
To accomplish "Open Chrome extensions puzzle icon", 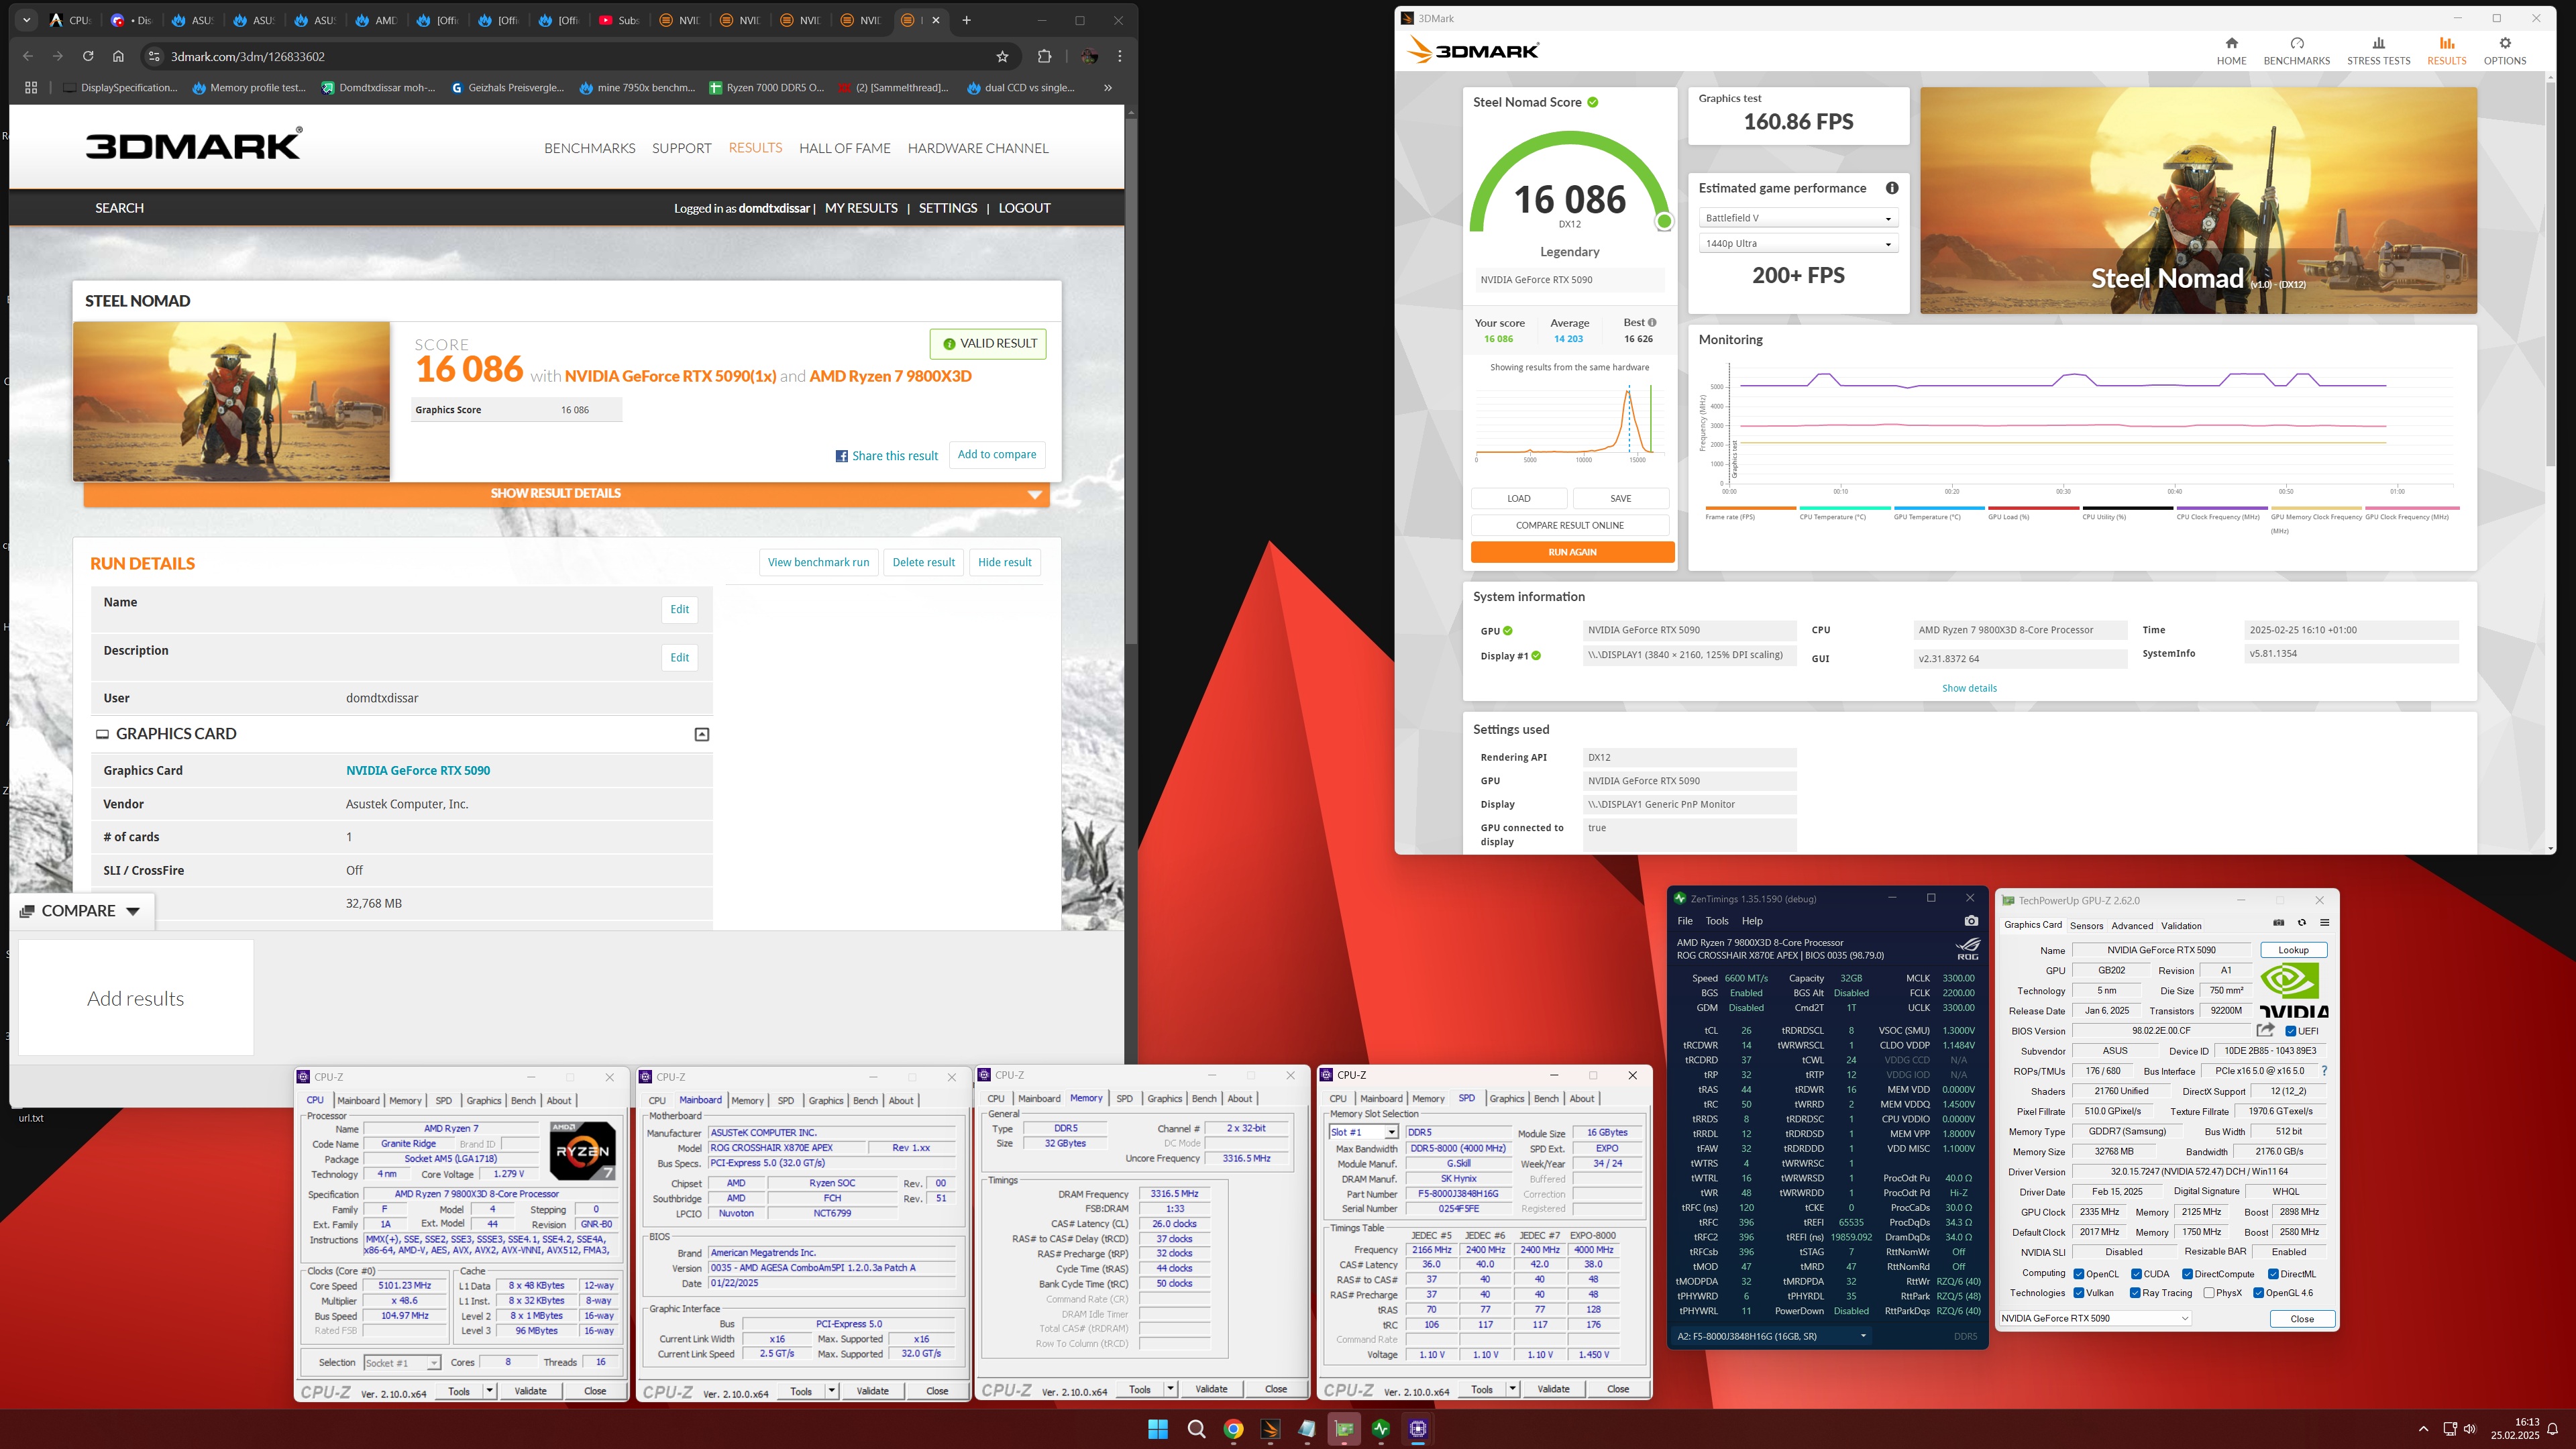I will pyautogui.click(x=1044, y=57).
